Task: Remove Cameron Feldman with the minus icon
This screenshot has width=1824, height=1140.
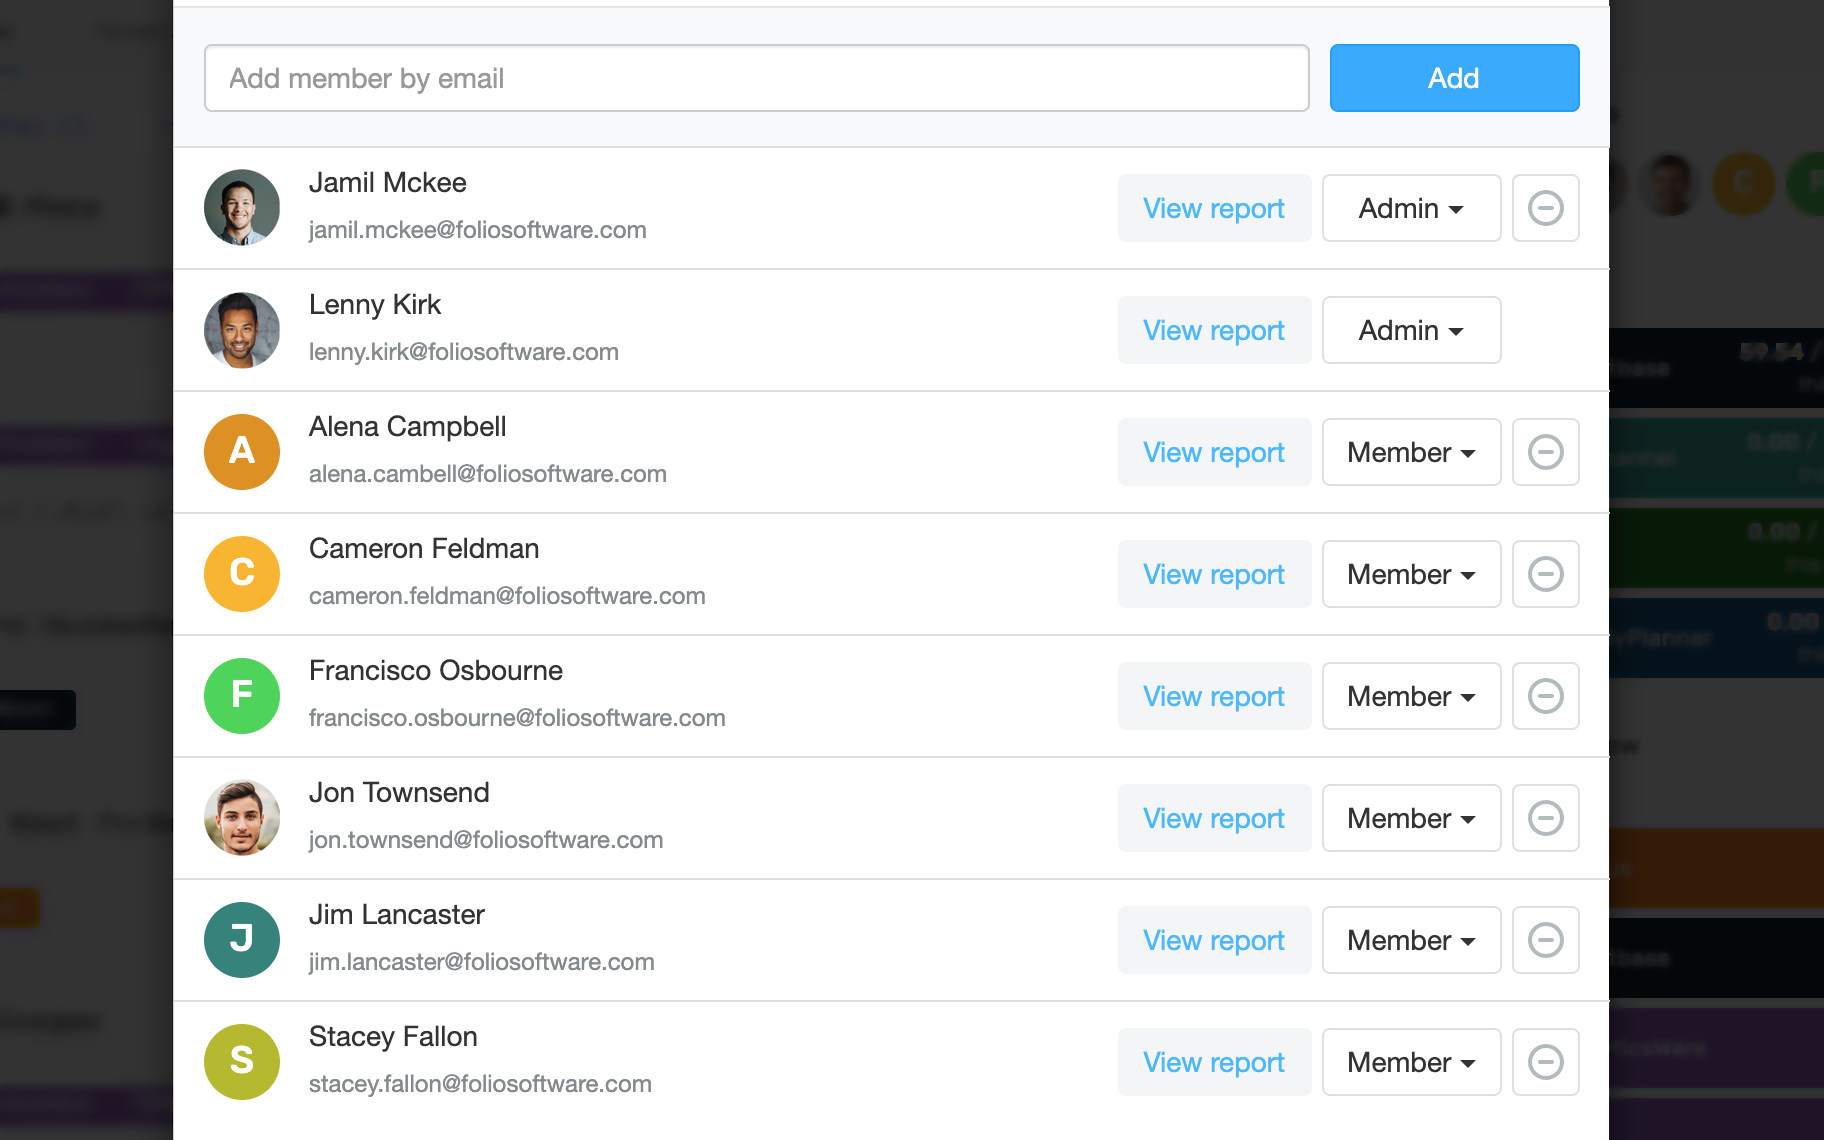Action: click(1545, 574)
